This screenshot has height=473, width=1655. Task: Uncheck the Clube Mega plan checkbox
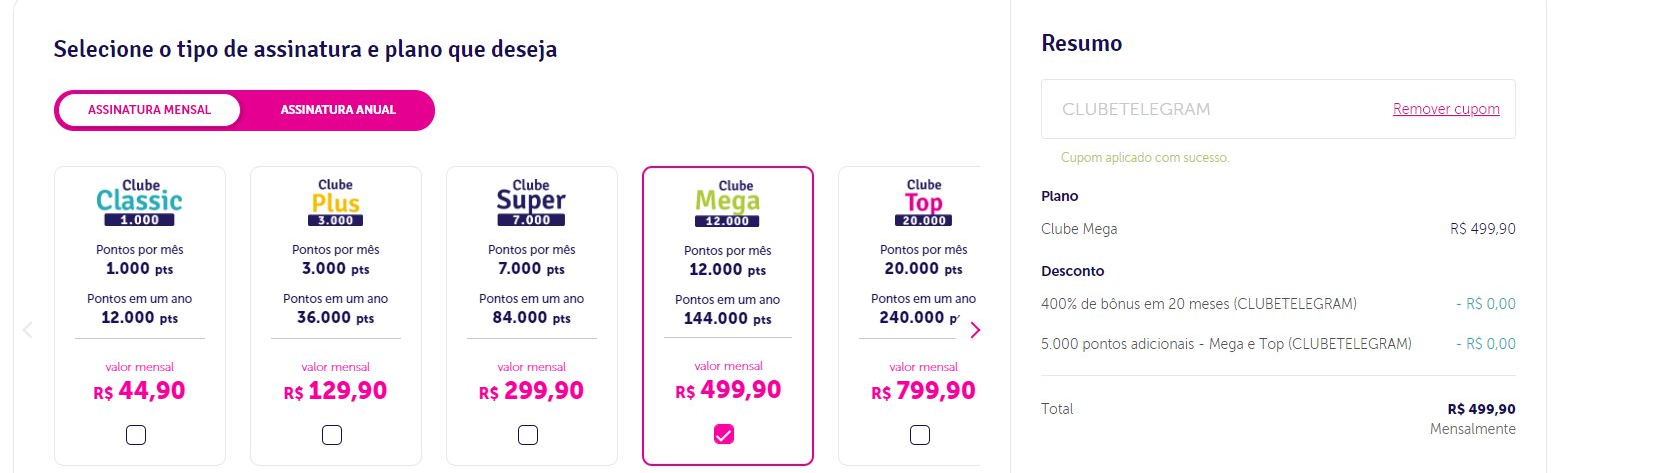click(x=724, y=434)
